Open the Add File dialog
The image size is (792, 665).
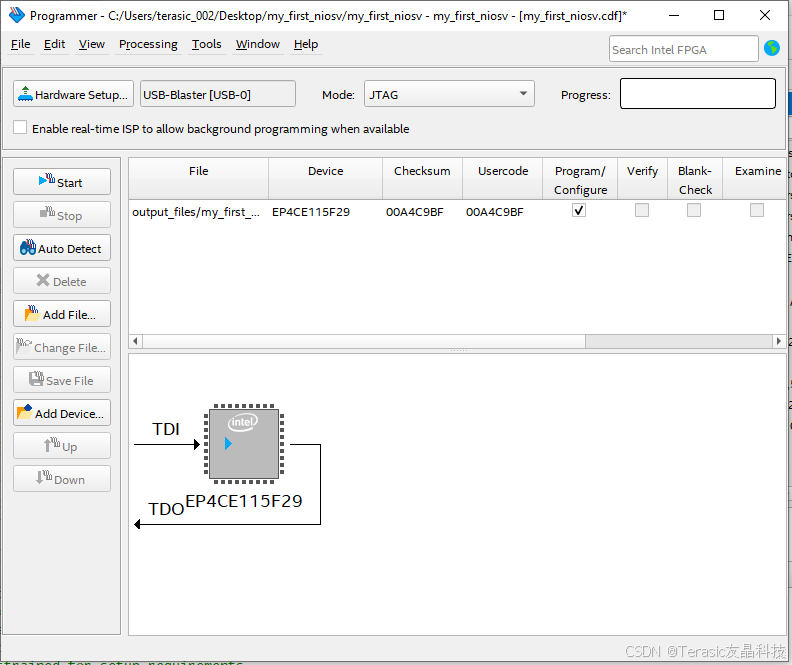(62, 314)
